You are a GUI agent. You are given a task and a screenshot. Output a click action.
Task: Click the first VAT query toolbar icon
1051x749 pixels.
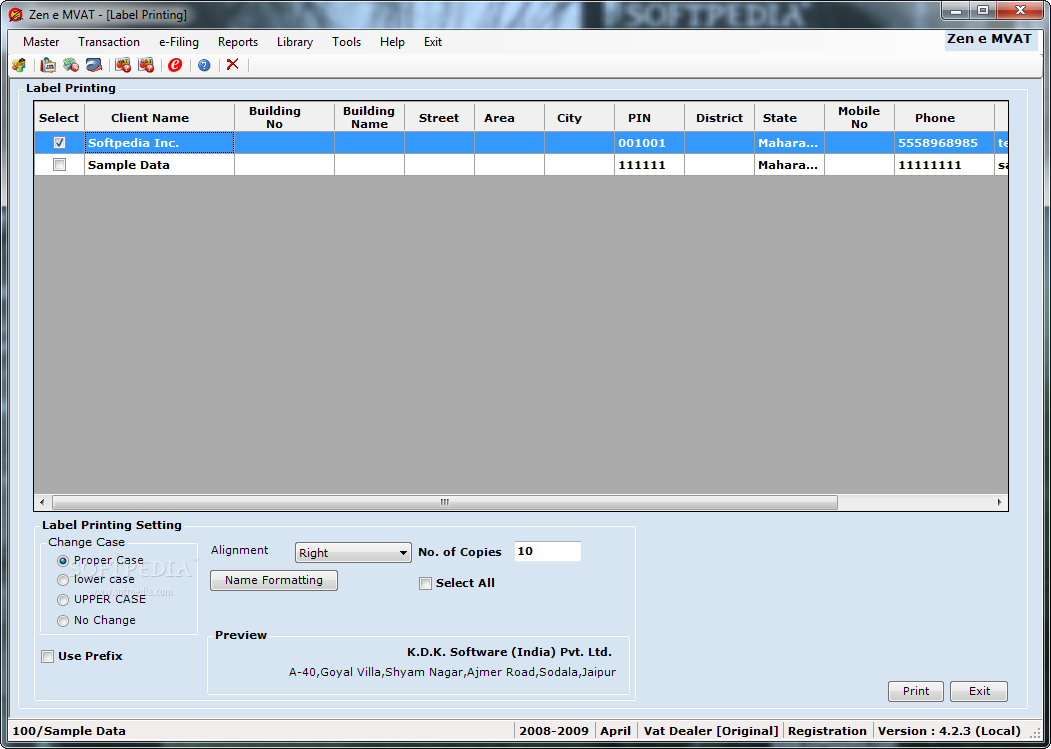[x=123, y=65]
